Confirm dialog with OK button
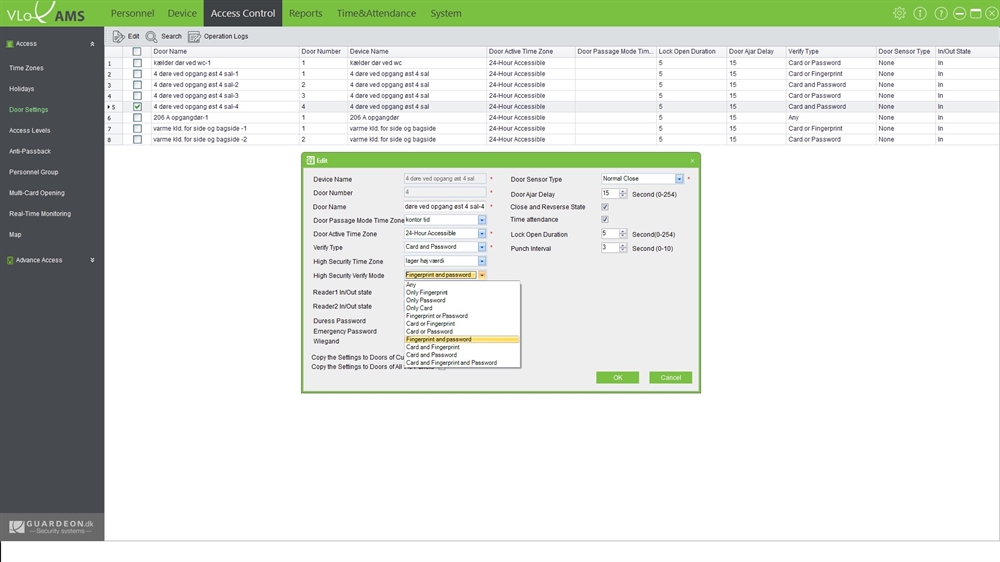Viewport: 1000px width, 562px height. tap(617, 378)
